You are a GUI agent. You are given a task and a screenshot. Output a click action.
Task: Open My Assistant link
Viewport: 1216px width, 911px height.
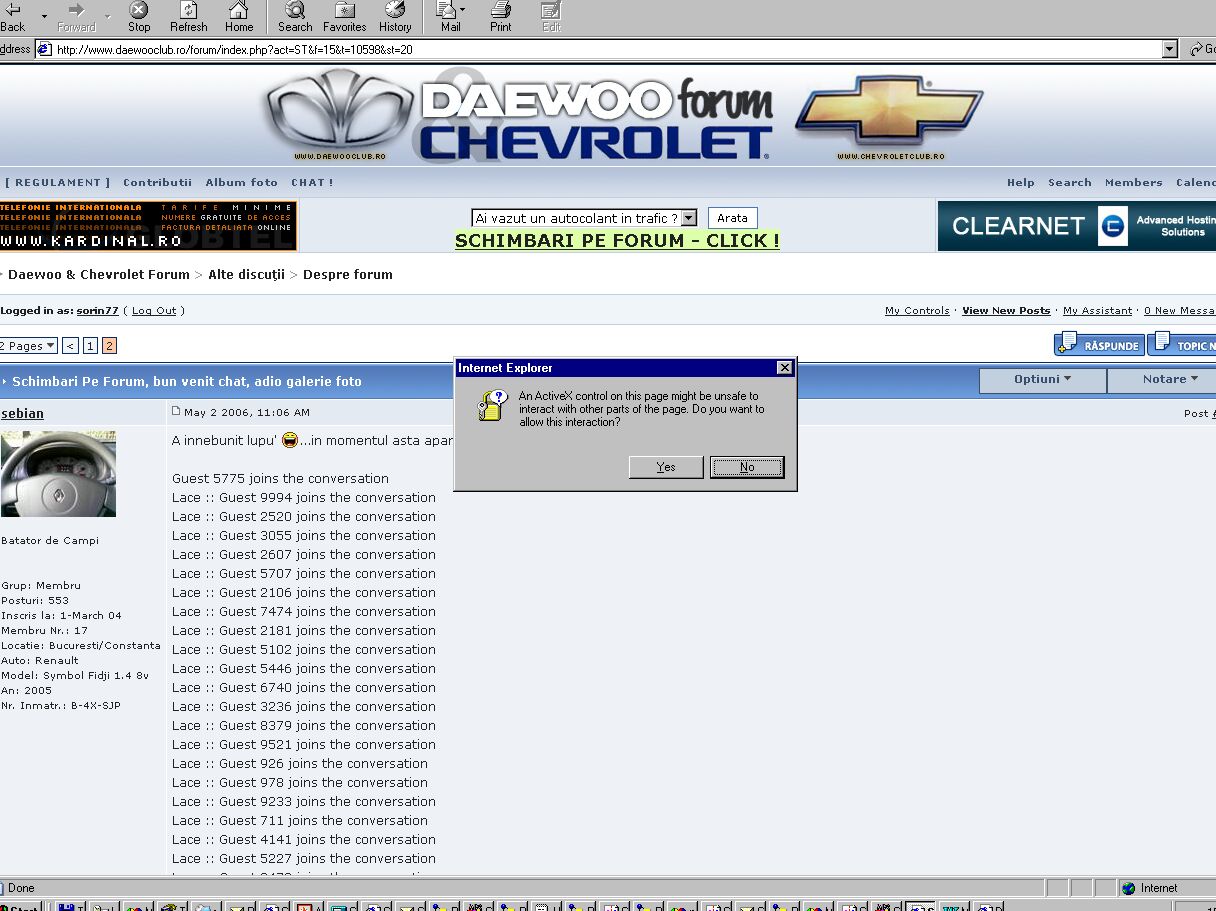tap(1097, 310)
